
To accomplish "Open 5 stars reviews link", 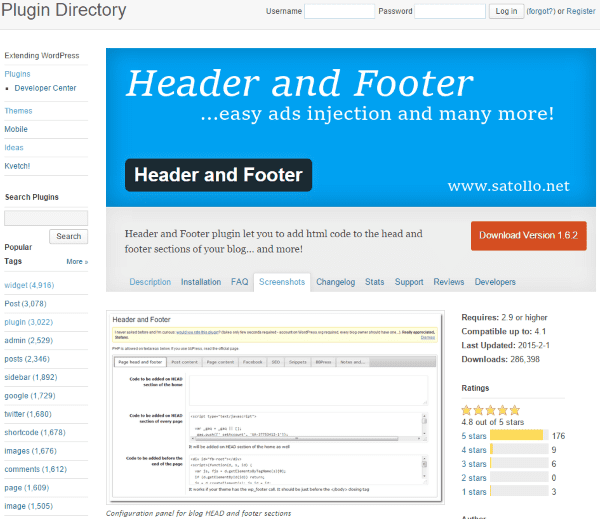I will click(x=474, y=436).
